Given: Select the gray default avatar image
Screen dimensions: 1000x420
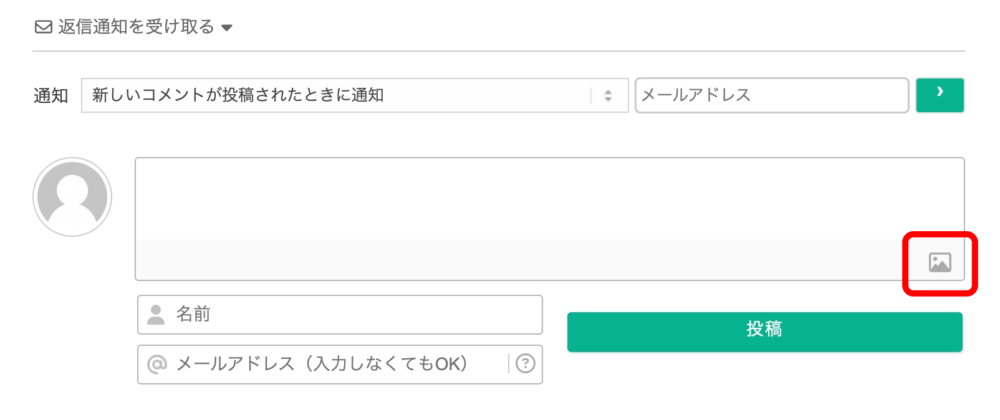Looking at the screenshot, I should tap(72, 197).
